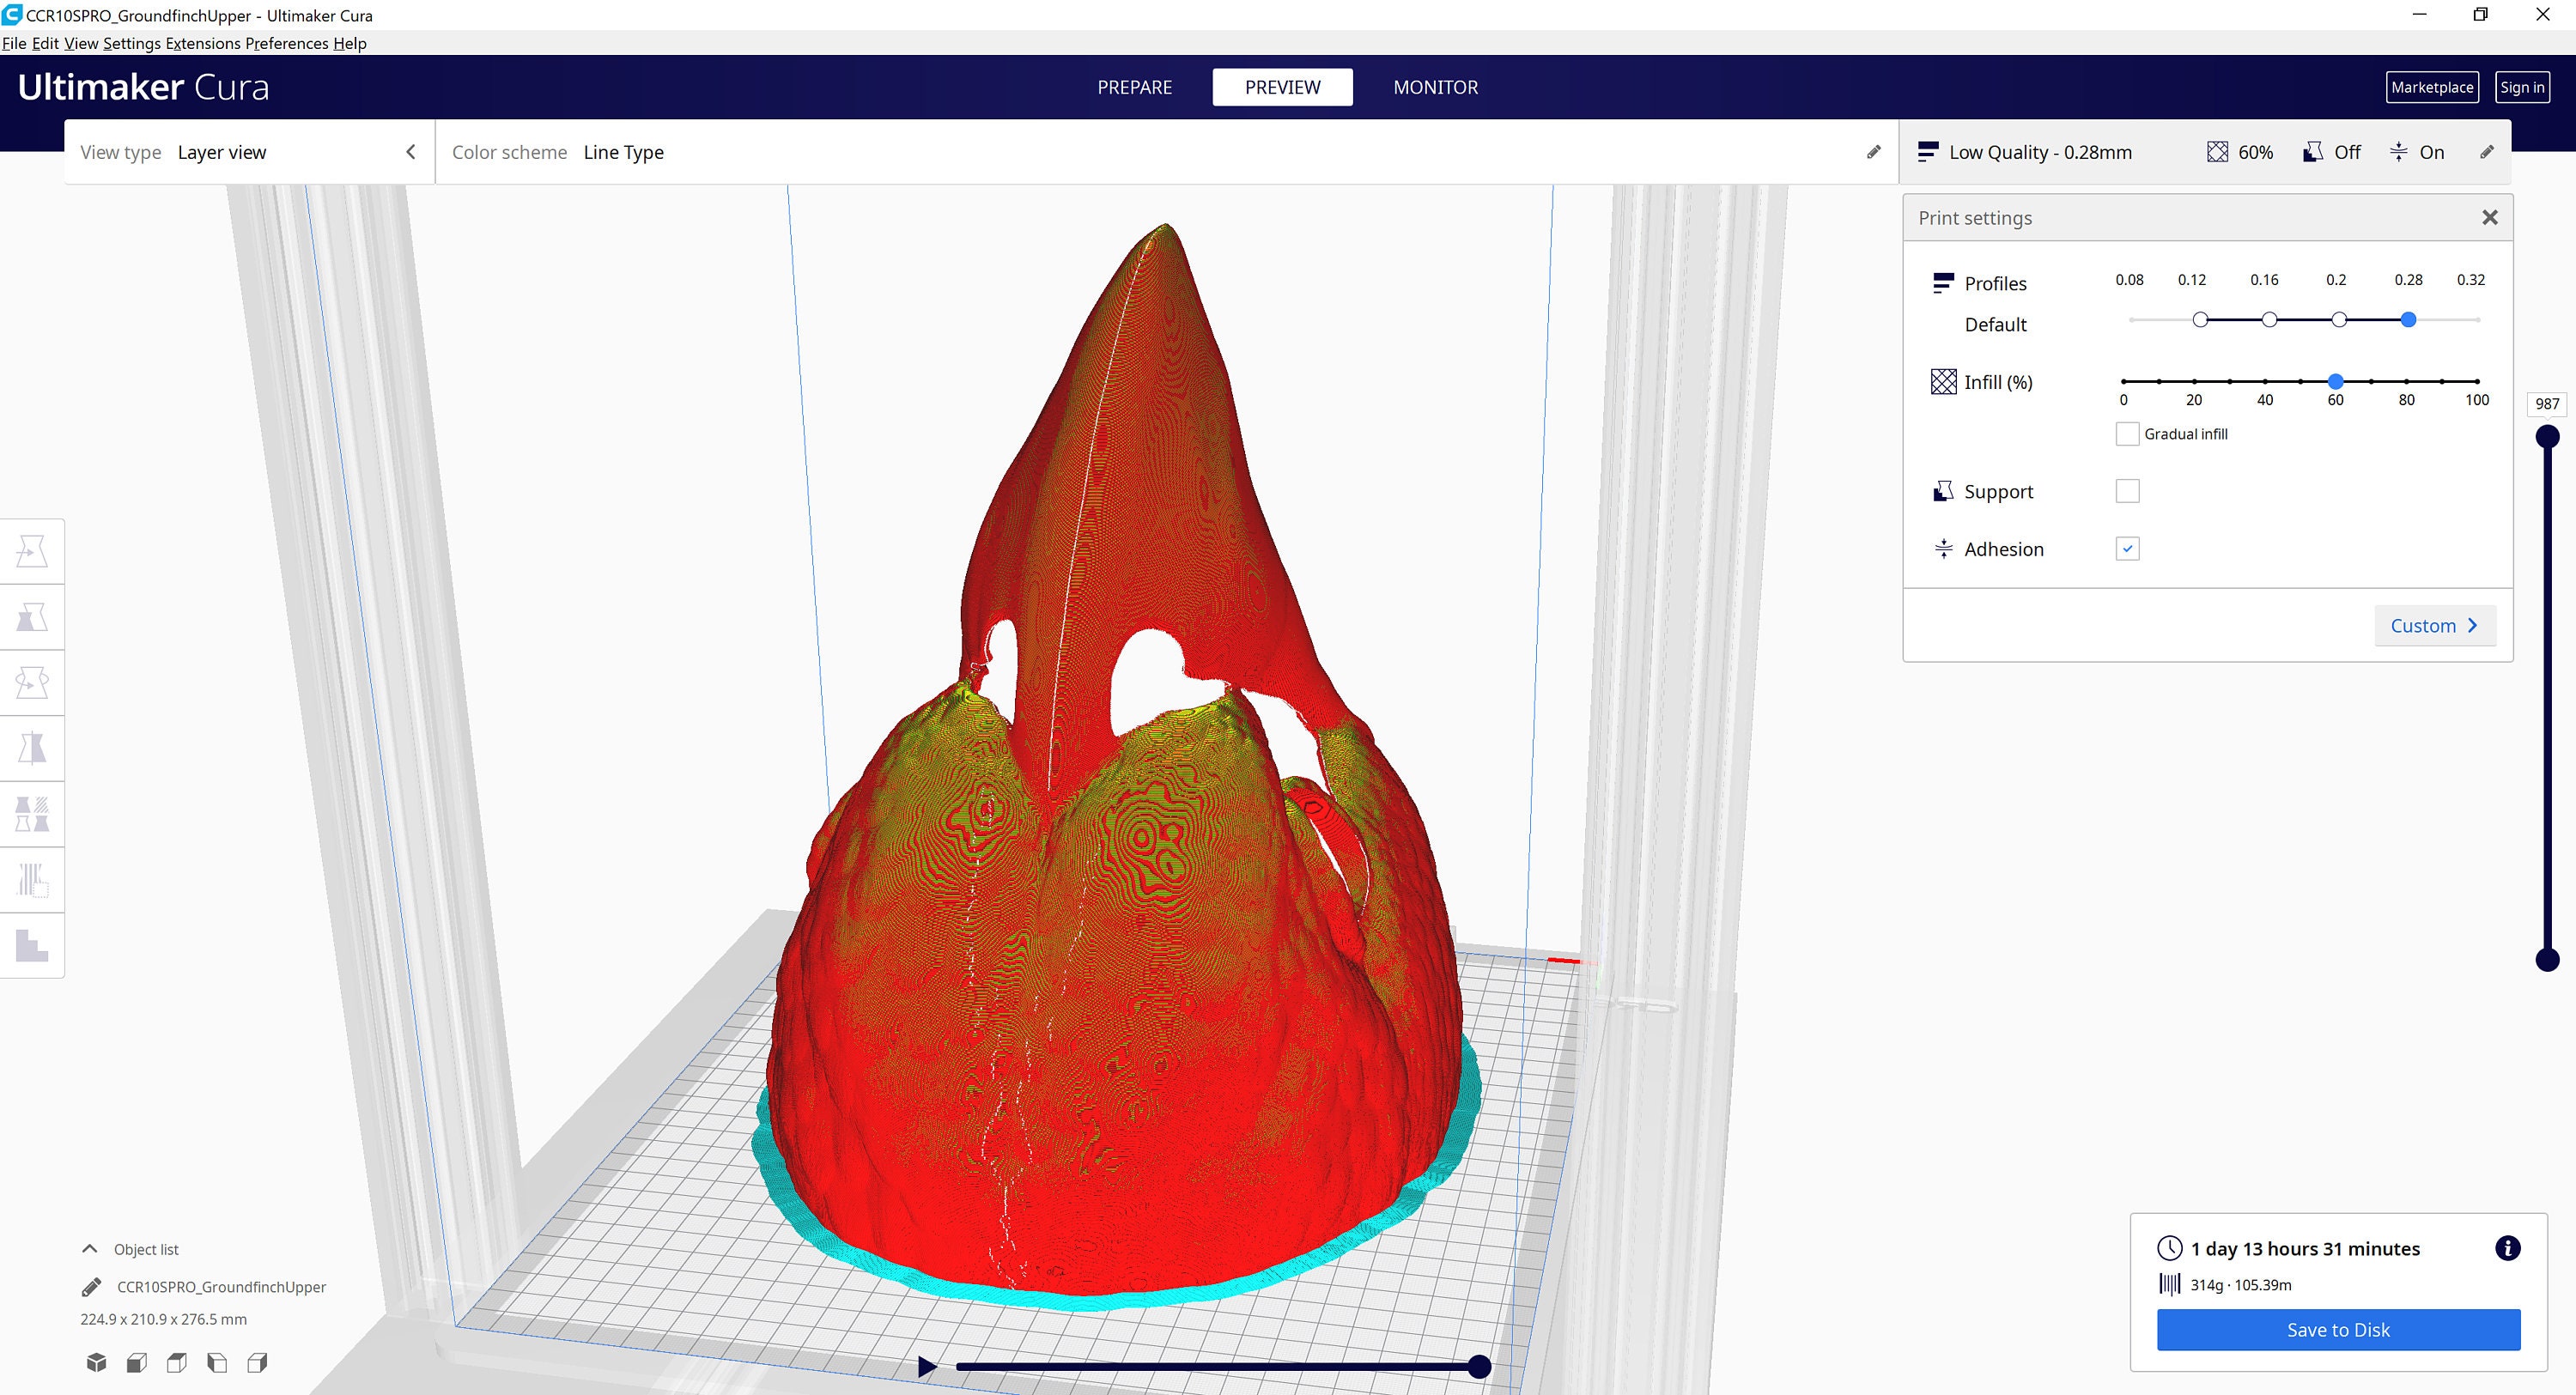Viewport: 2576px width, 1395px height.
Task: Select the Move tool in left toolbar
Action: [32, 551]
